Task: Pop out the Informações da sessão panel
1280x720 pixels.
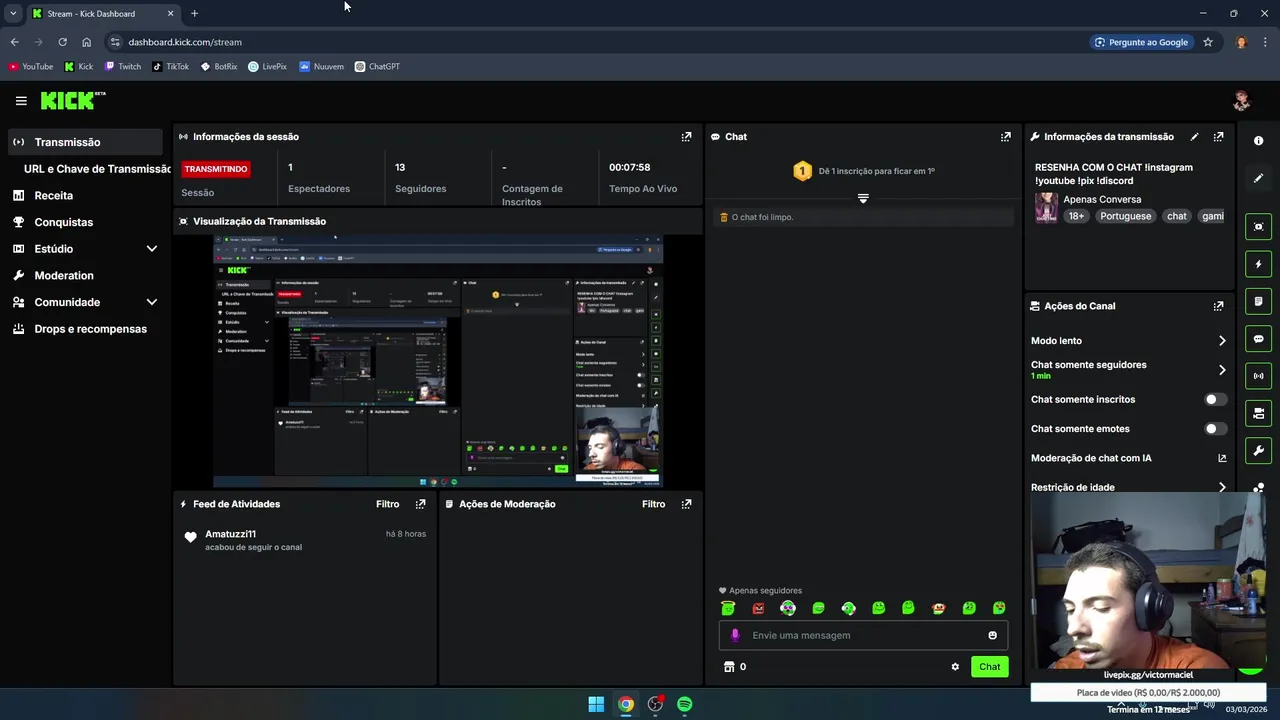Action: 686,137
